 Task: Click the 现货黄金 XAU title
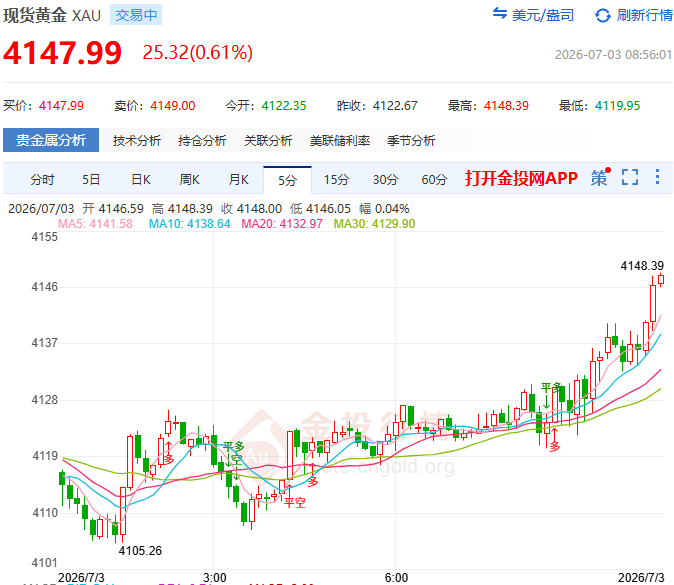click(52, 15)
